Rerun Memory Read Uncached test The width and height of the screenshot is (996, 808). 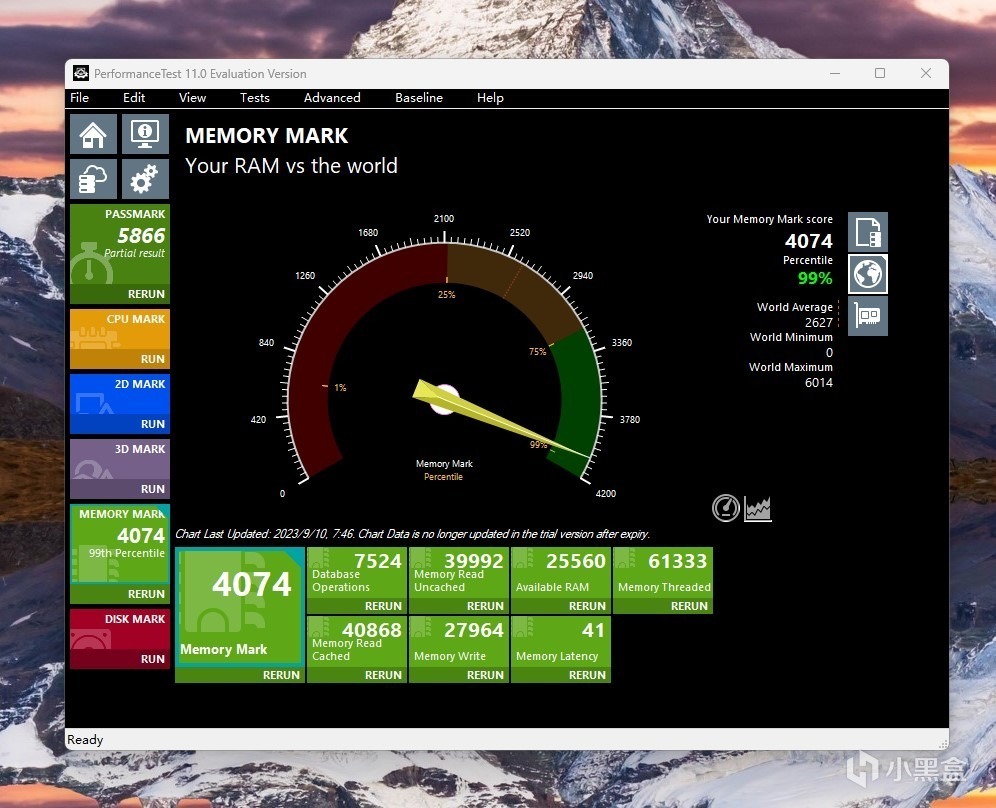pos(485,606)
